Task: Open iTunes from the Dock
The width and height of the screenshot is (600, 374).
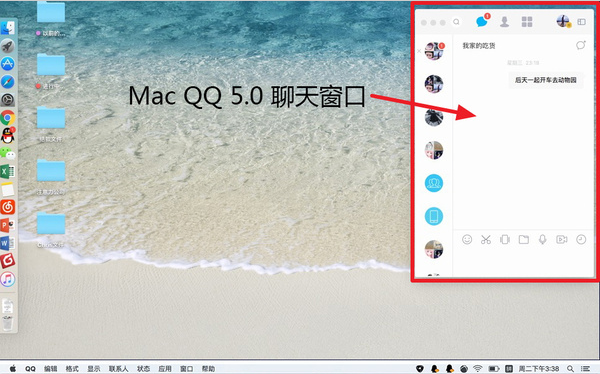Action: 7,279
